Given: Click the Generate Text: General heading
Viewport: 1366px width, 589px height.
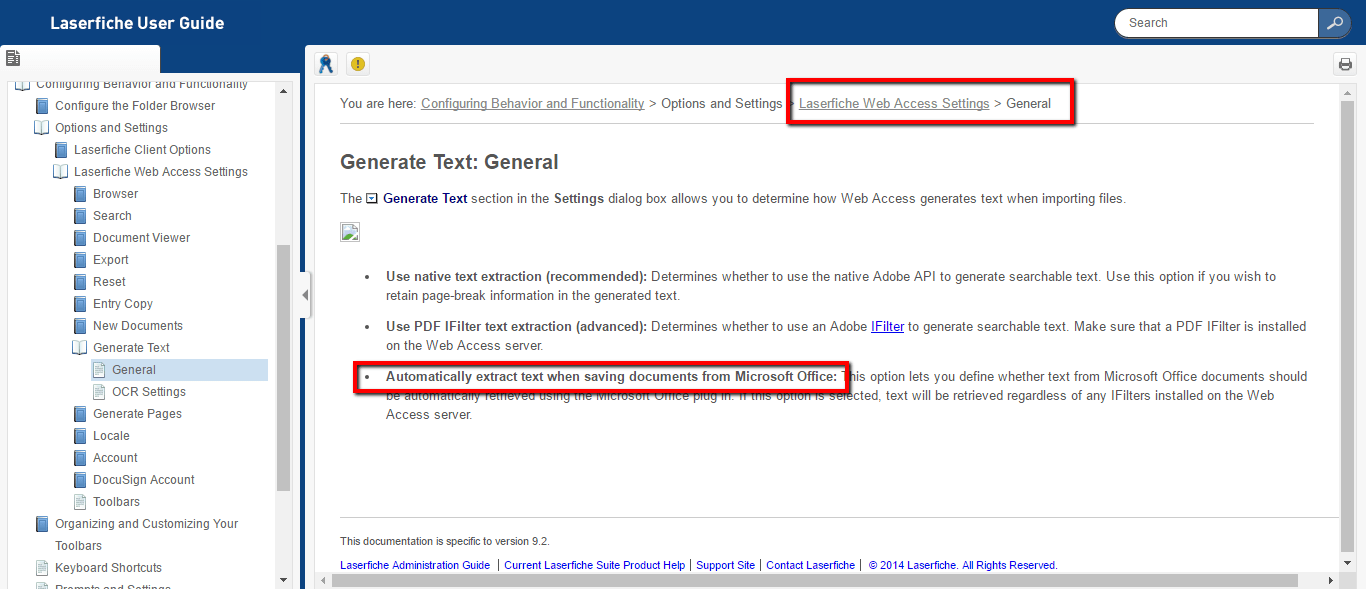Looking at the screenshot, I should 449,162.
